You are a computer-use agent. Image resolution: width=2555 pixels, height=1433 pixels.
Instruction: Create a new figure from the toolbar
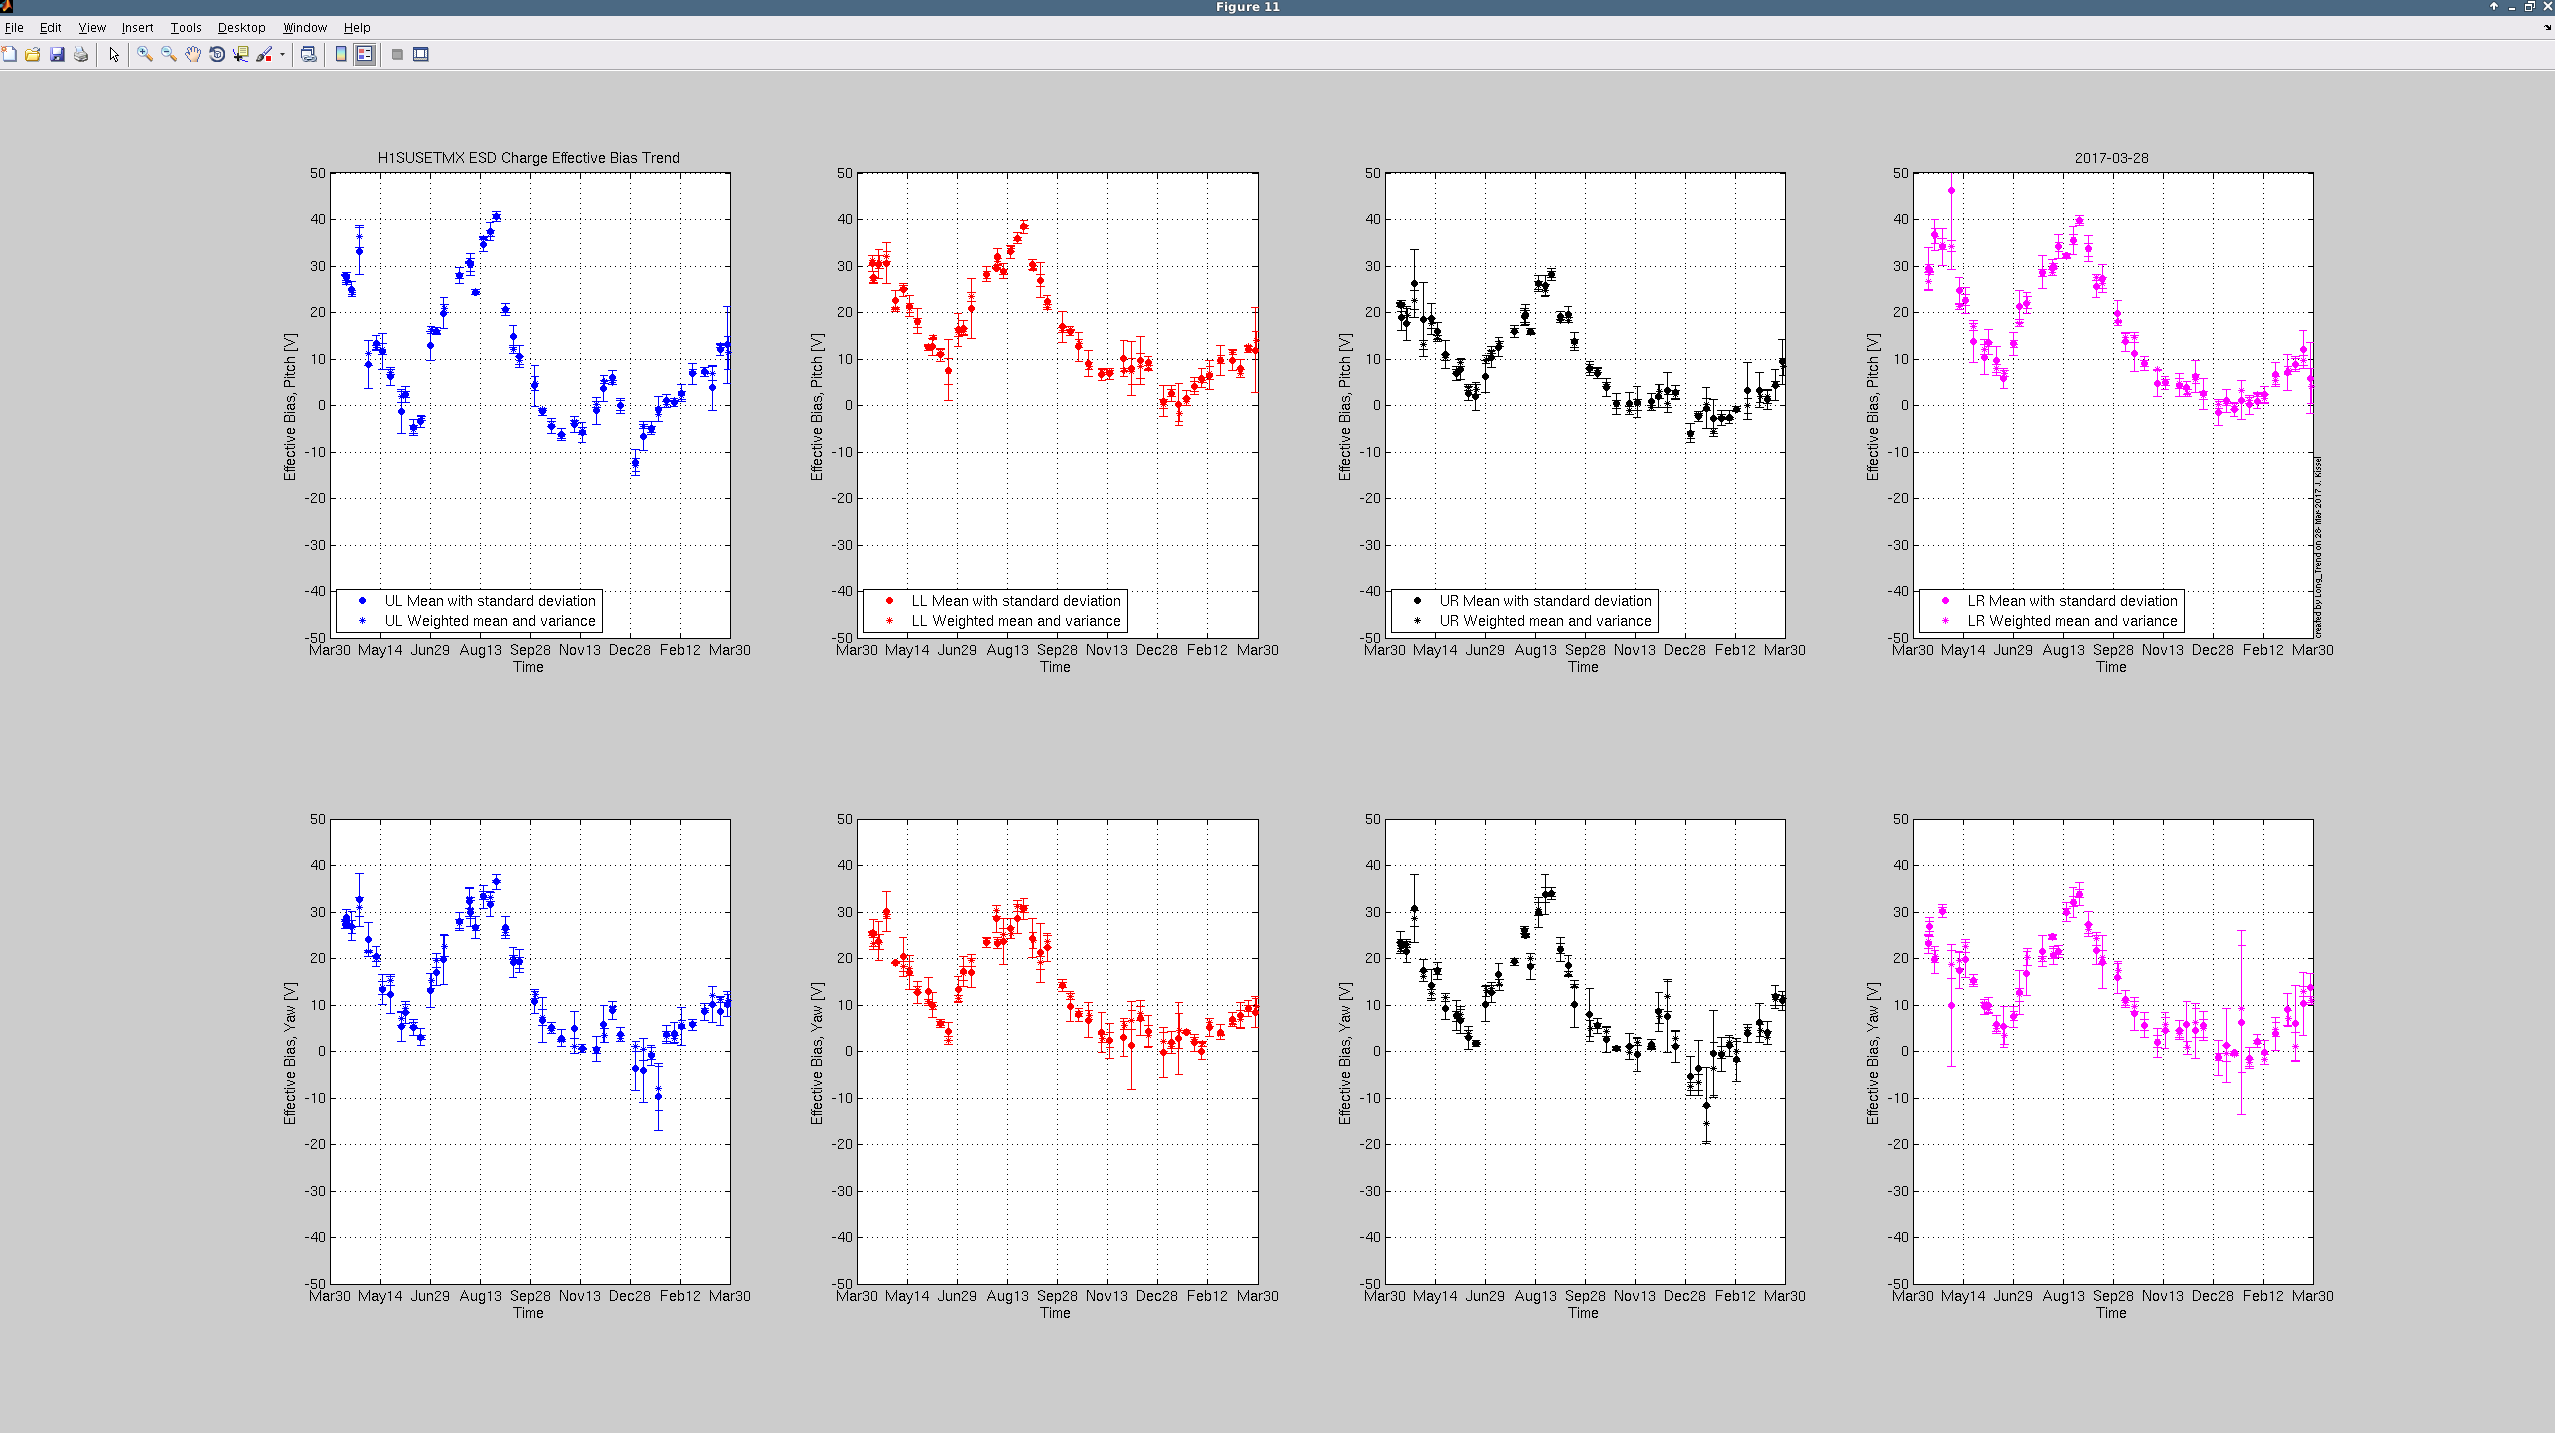(x=9, y=54)
